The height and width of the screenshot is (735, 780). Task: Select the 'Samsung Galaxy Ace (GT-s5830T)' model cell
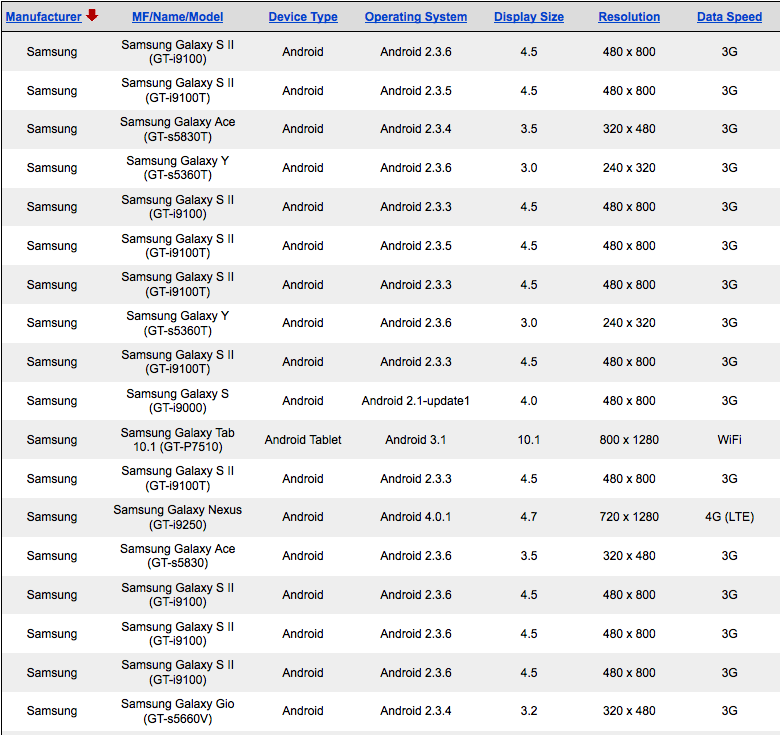178,129
